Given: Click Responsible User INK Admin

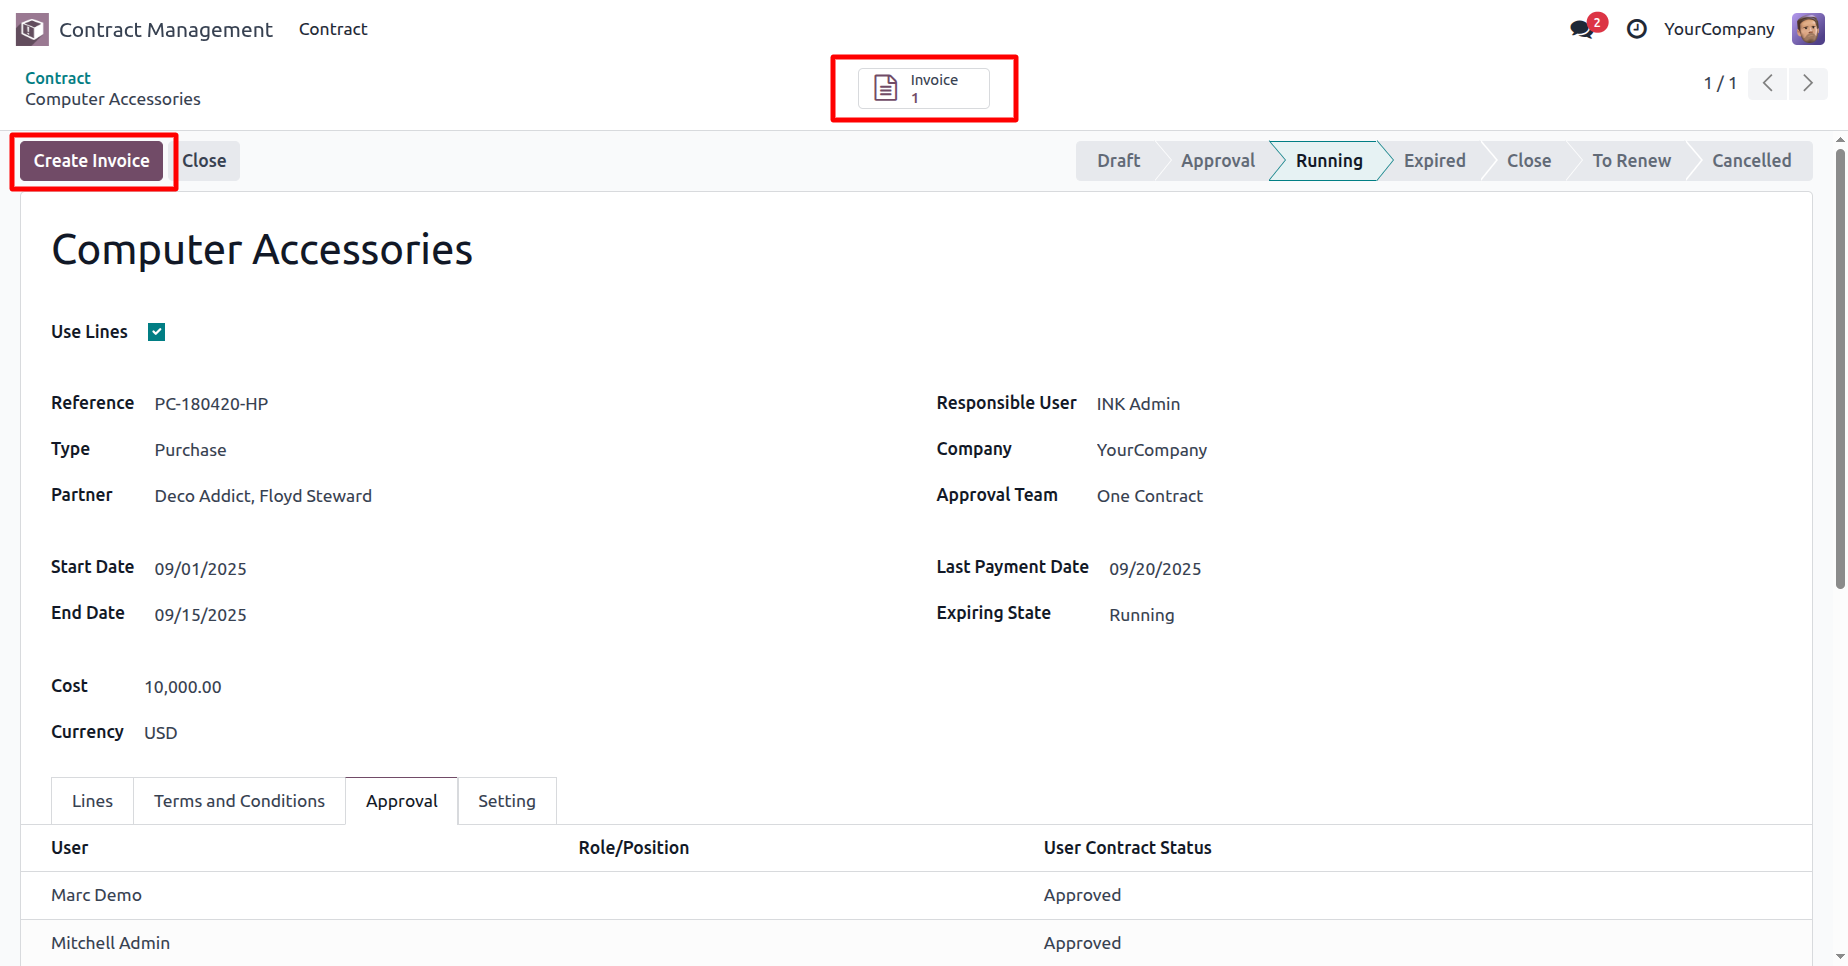Looking at the screenshot, I should pos(1138,404).
